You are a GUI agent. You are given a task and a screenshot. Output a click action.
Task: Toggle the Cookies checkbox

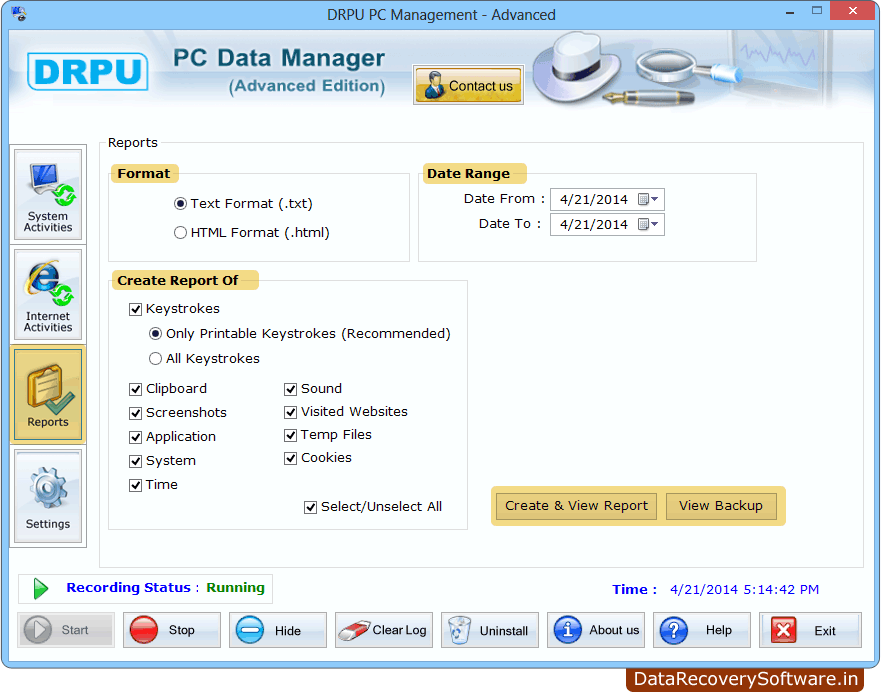pos(290,458)
